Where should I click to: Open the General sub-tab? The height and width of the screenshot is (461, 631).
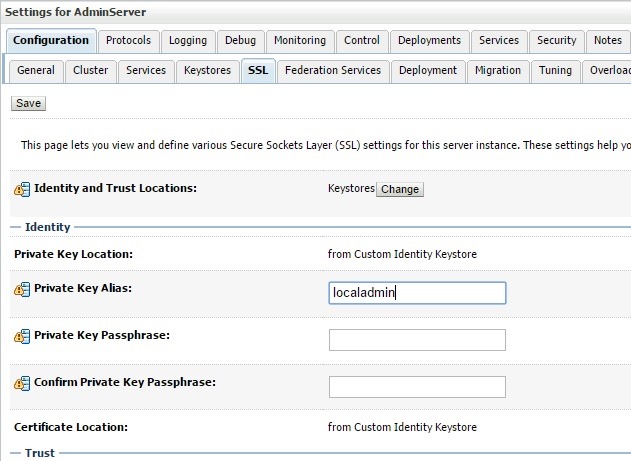(36, 71)
